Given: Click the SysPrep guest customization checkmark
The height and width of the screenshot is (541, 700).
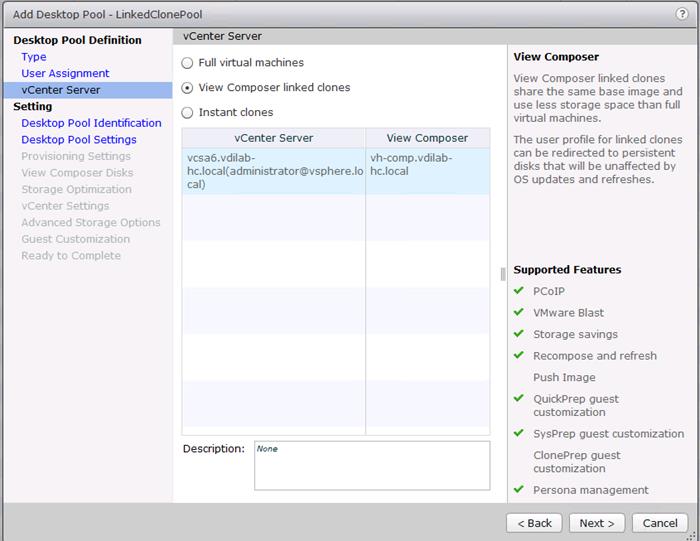Looking at the screenshot, I should click(519, 433).
